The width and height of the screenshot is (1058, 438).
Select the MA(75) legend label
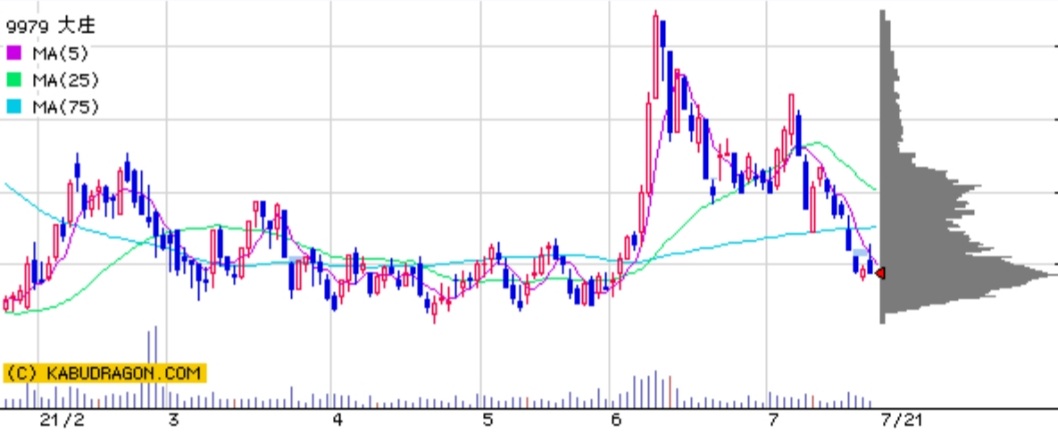click(65, 107)
